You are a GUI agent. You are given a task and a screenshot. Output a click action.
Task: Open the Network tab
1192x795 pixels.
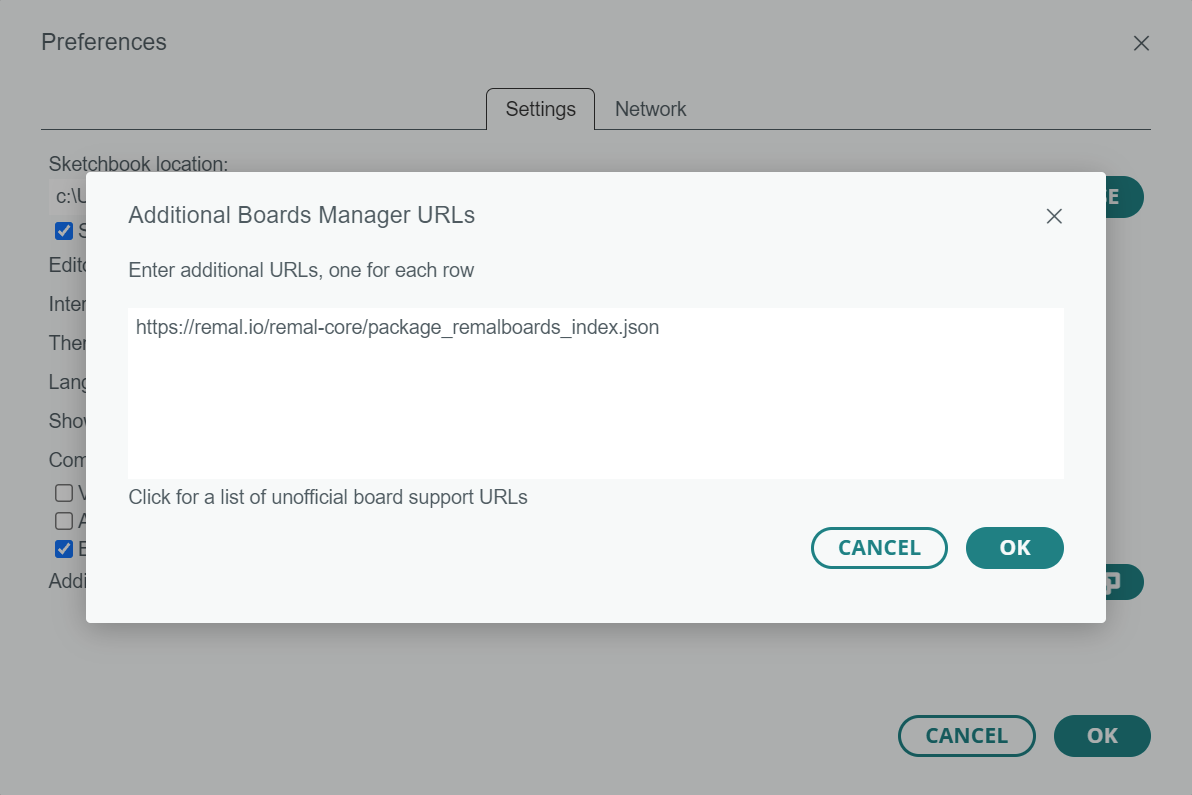pos(650,109)
